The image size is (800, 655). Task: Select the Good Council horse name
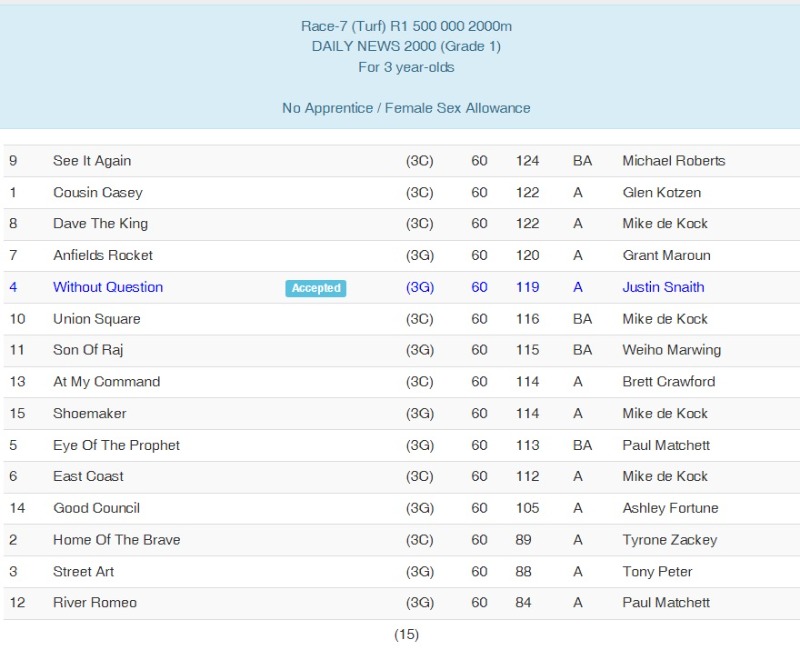(x=96, y=508)
